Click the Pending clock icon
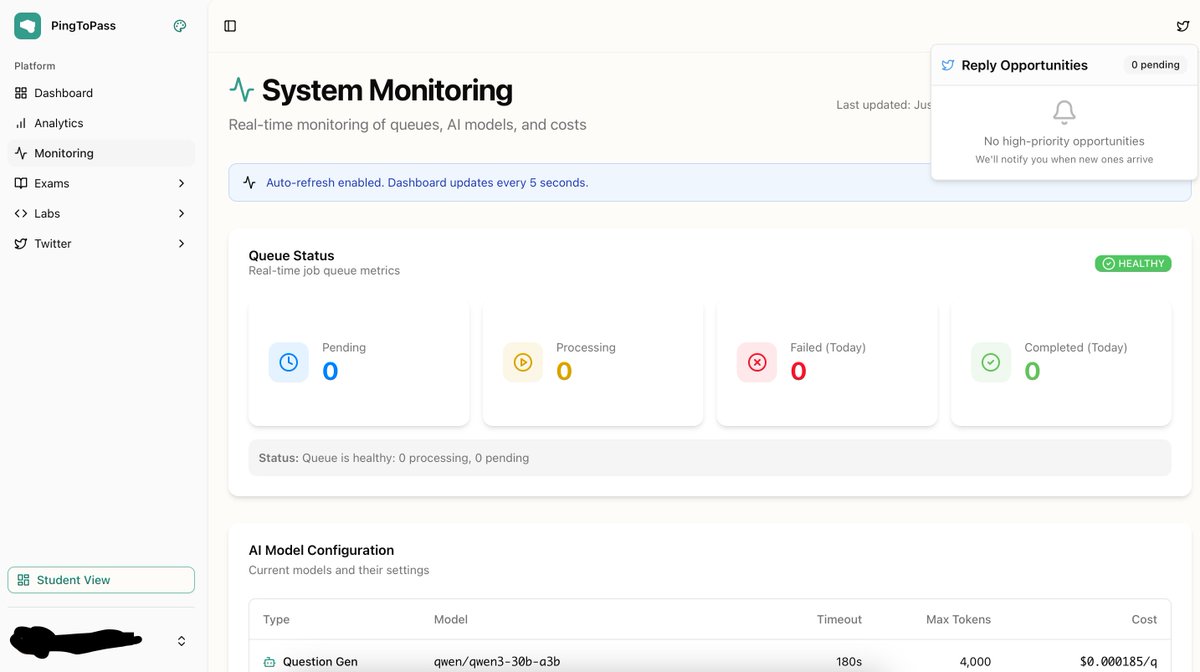The image size is (1200, 672). point(289,362)
